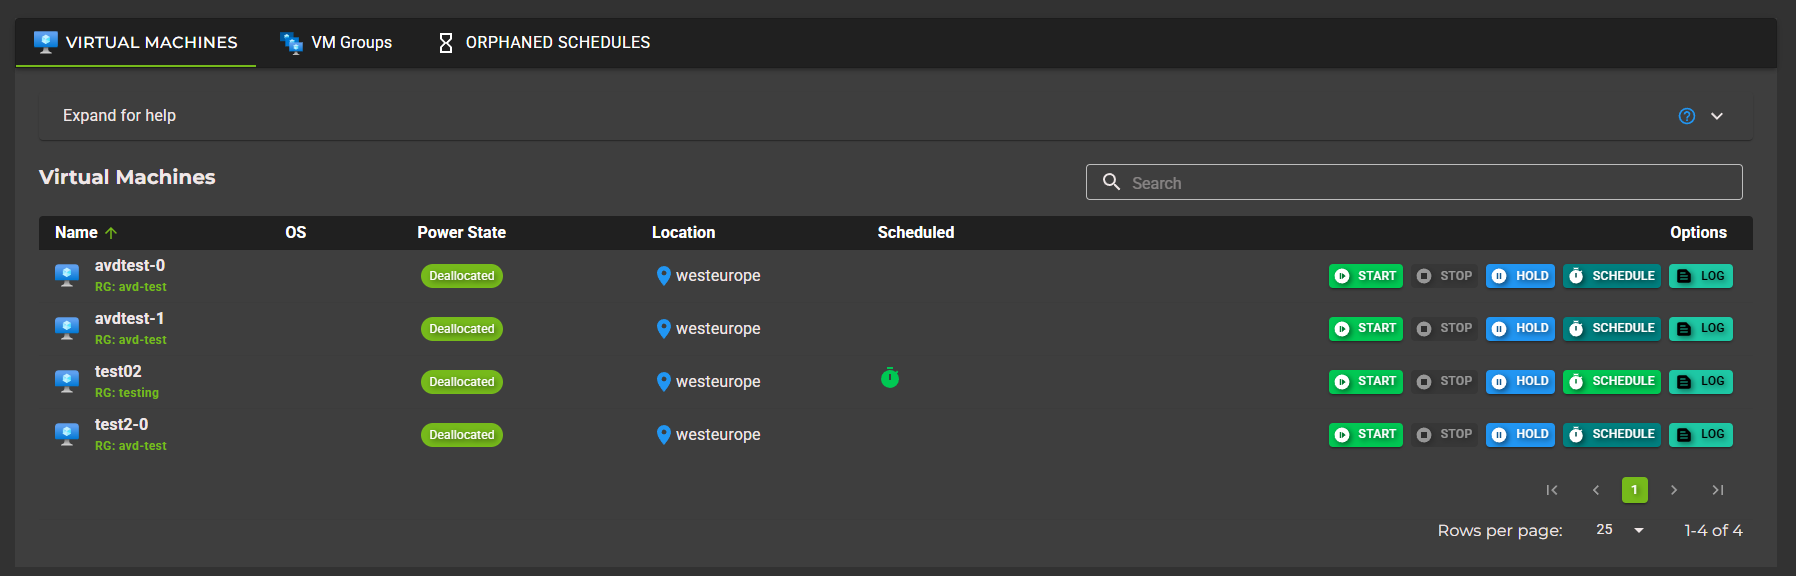Click the search magnifier icon

(1111, 182)
